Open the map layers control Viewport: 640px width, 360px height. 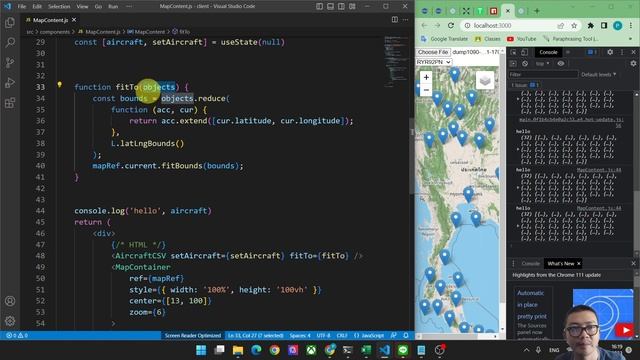click(485, 80)
